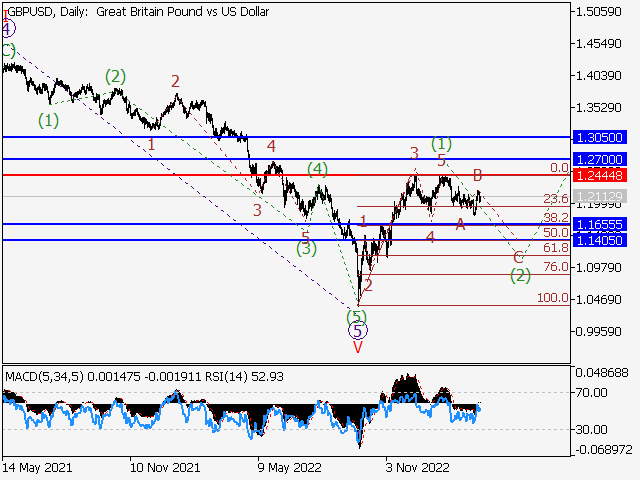640x480 pixels.
Task: Select the 70.00 RSI level label
Action: (591, 393)
